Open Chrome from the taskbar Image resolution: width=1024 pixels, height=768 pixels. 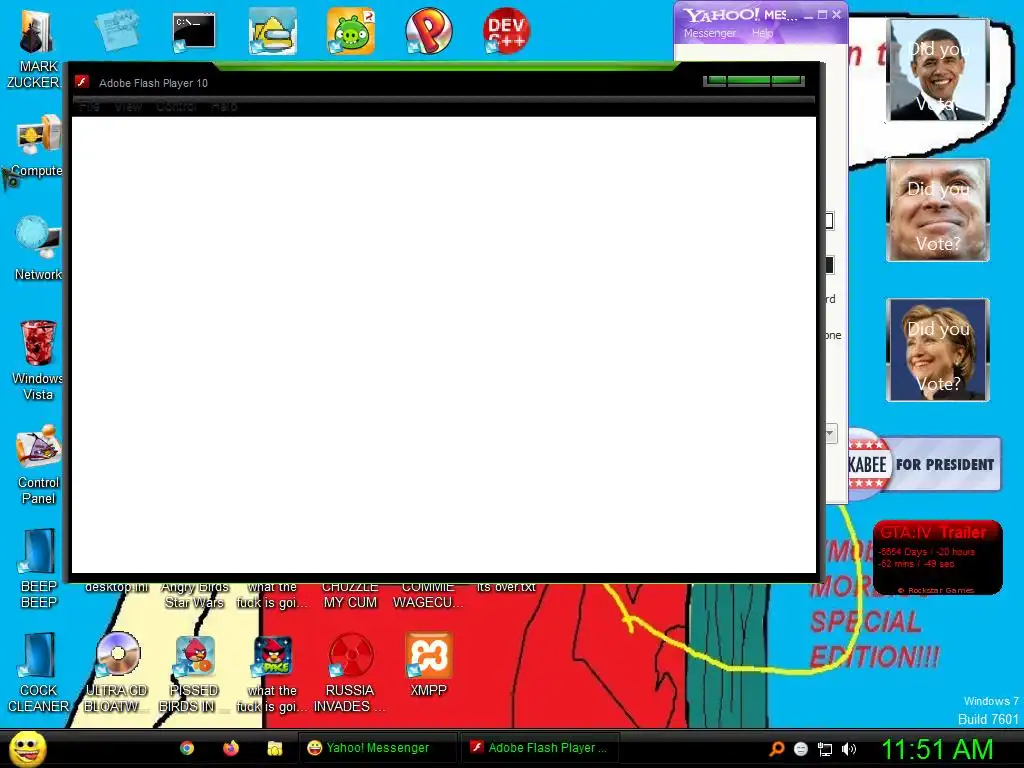tap(187, 748)
